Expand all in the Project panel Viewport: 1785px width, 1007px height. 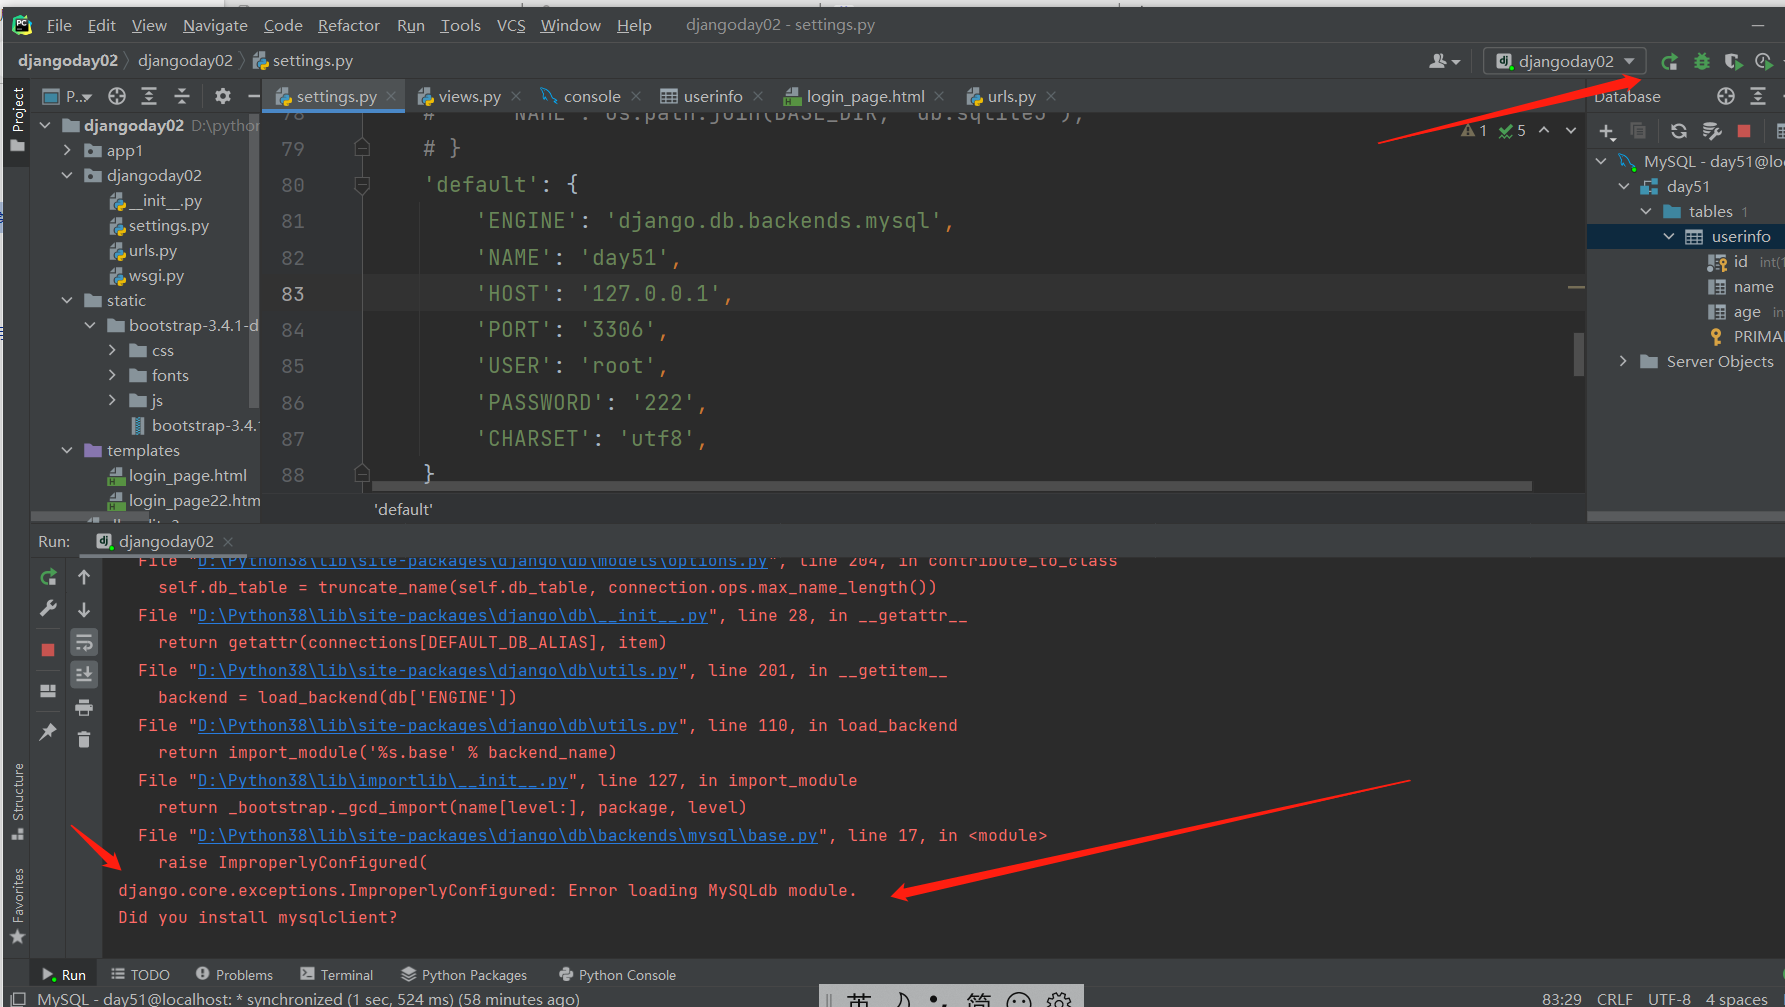149,96
